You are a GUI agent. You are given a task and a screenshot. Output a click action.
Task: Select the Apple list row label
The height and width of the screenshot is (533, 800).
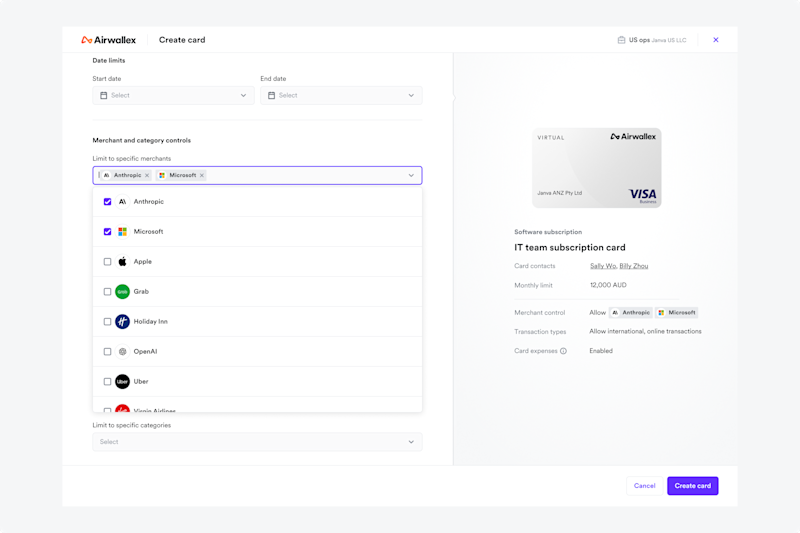point(143,262)
